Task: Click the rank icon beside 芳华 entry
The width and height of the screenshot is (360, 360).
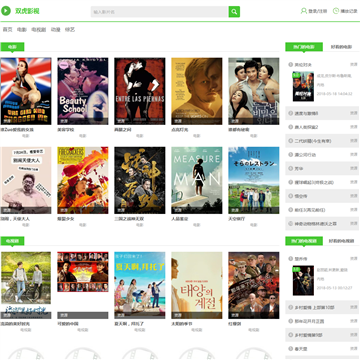Action: click(x=291, y=168)
